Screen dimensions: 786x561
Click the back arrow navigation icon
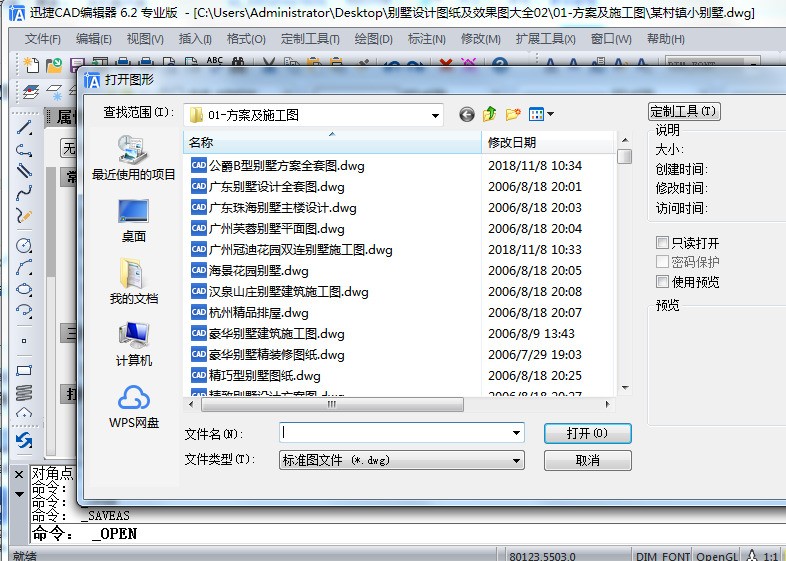pyautogui.click(x=467, y=115)
